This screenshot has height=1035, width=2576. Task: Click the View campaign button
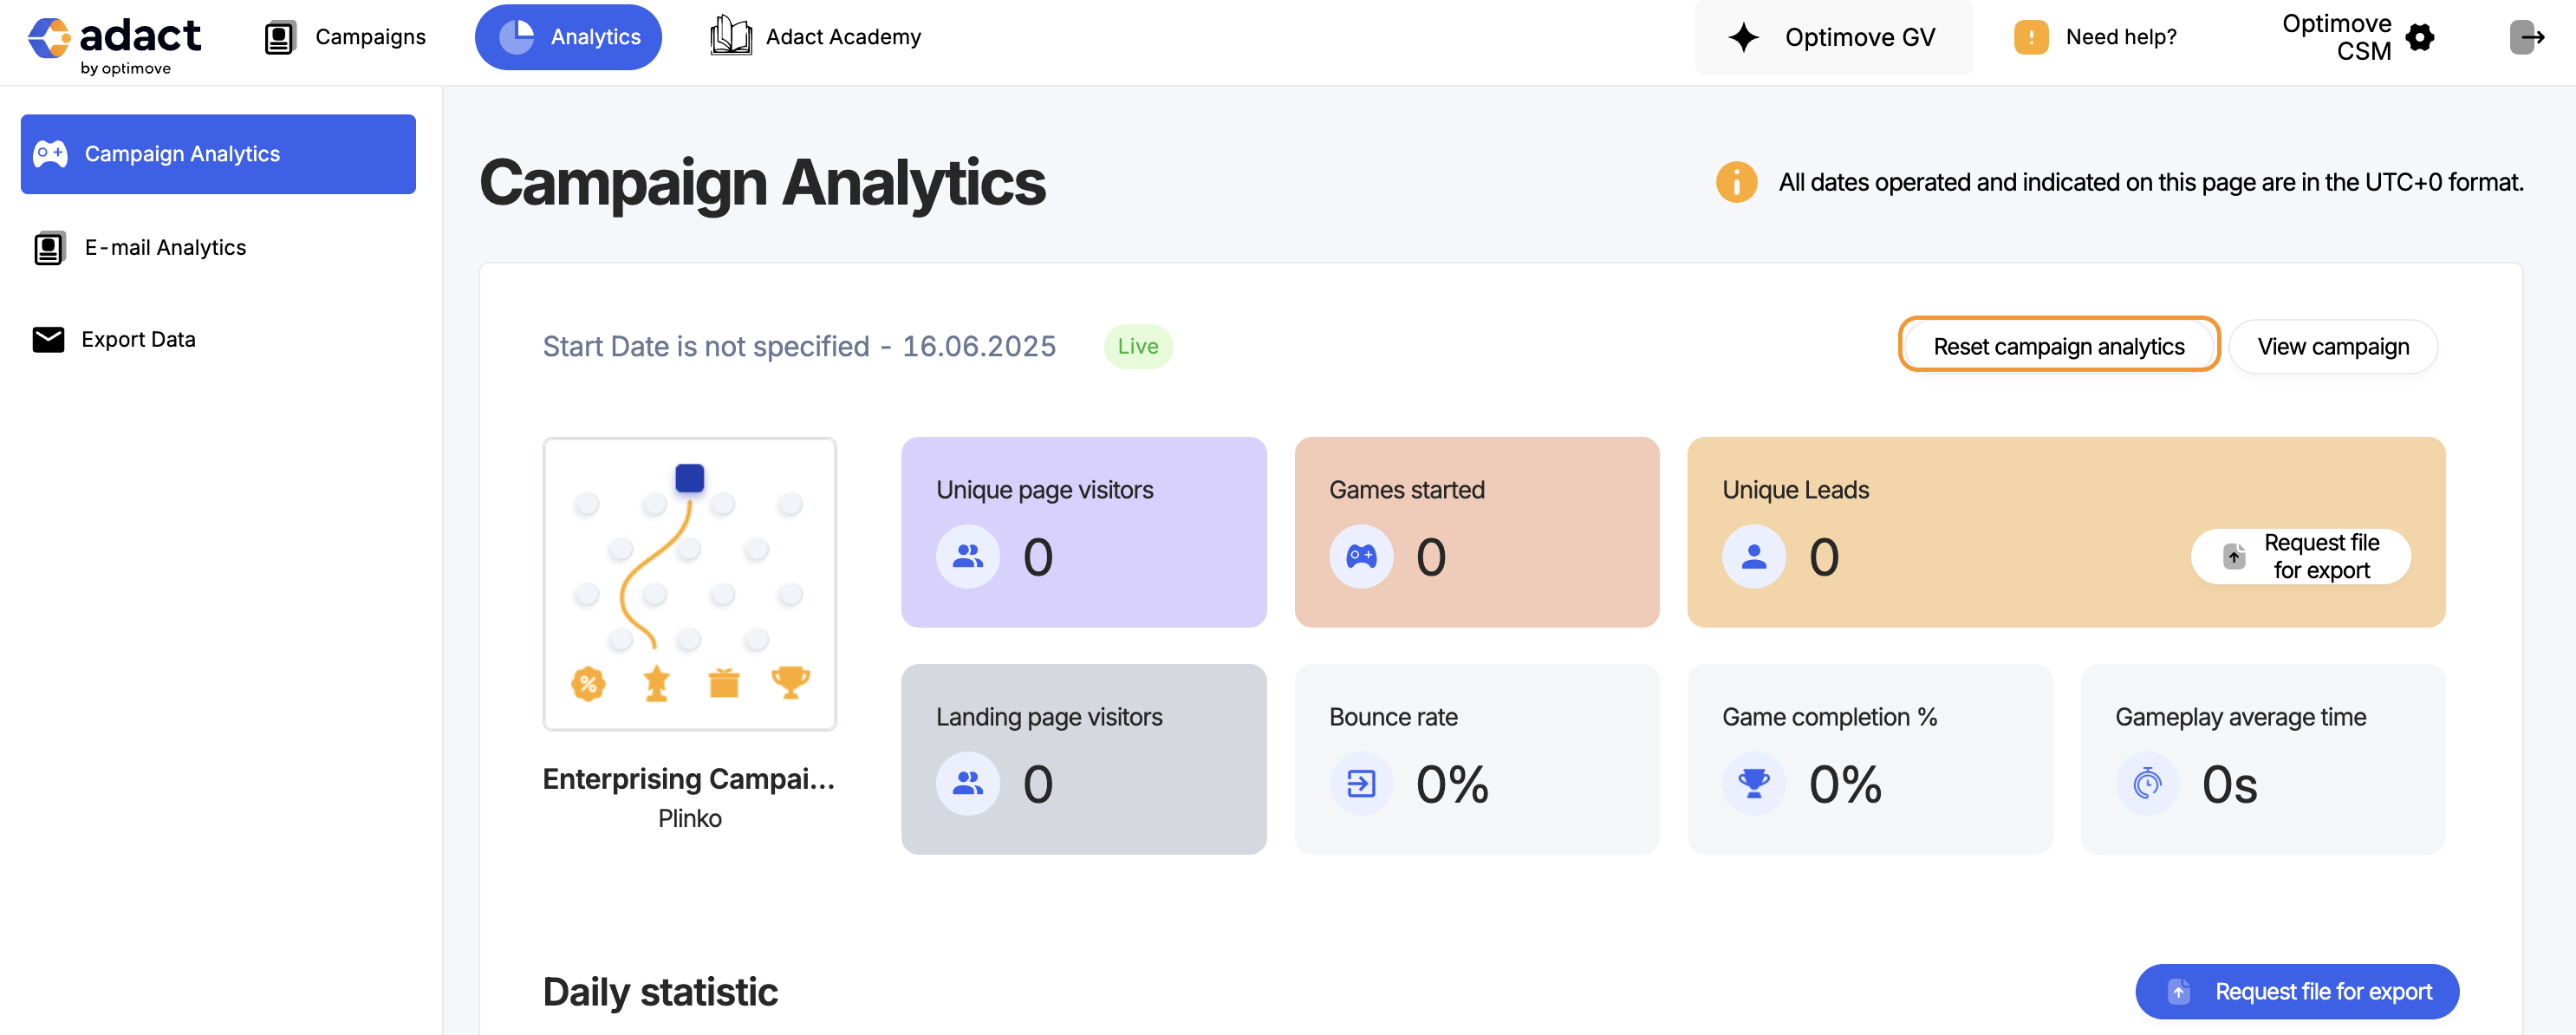[x=2333, y=346]
